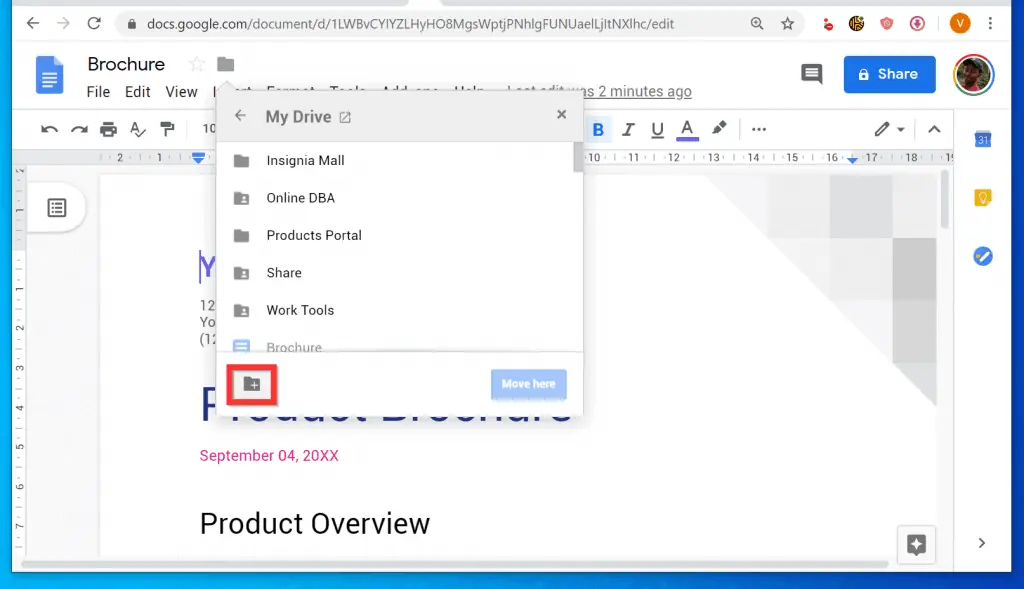Select the Paint format tool
Image resolution: width=1024 pixels, height=589 pixels.
tap(168, 129)
